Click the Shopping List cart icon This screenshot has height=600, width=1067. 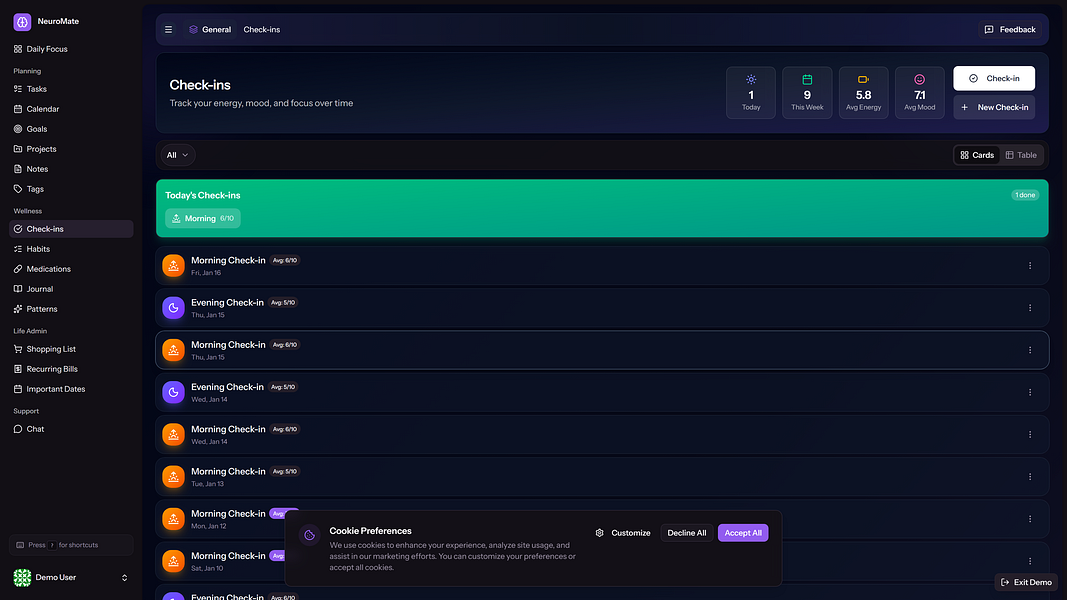[x=18, y=349]
